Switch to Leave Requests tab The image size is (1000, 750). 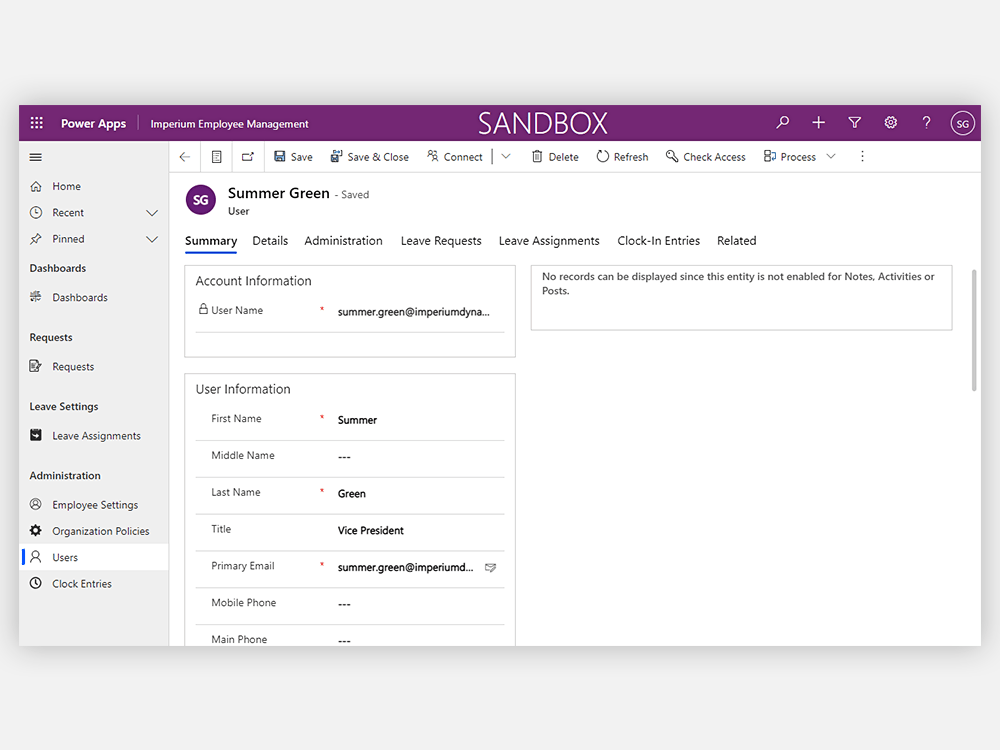tap(441, 241)
